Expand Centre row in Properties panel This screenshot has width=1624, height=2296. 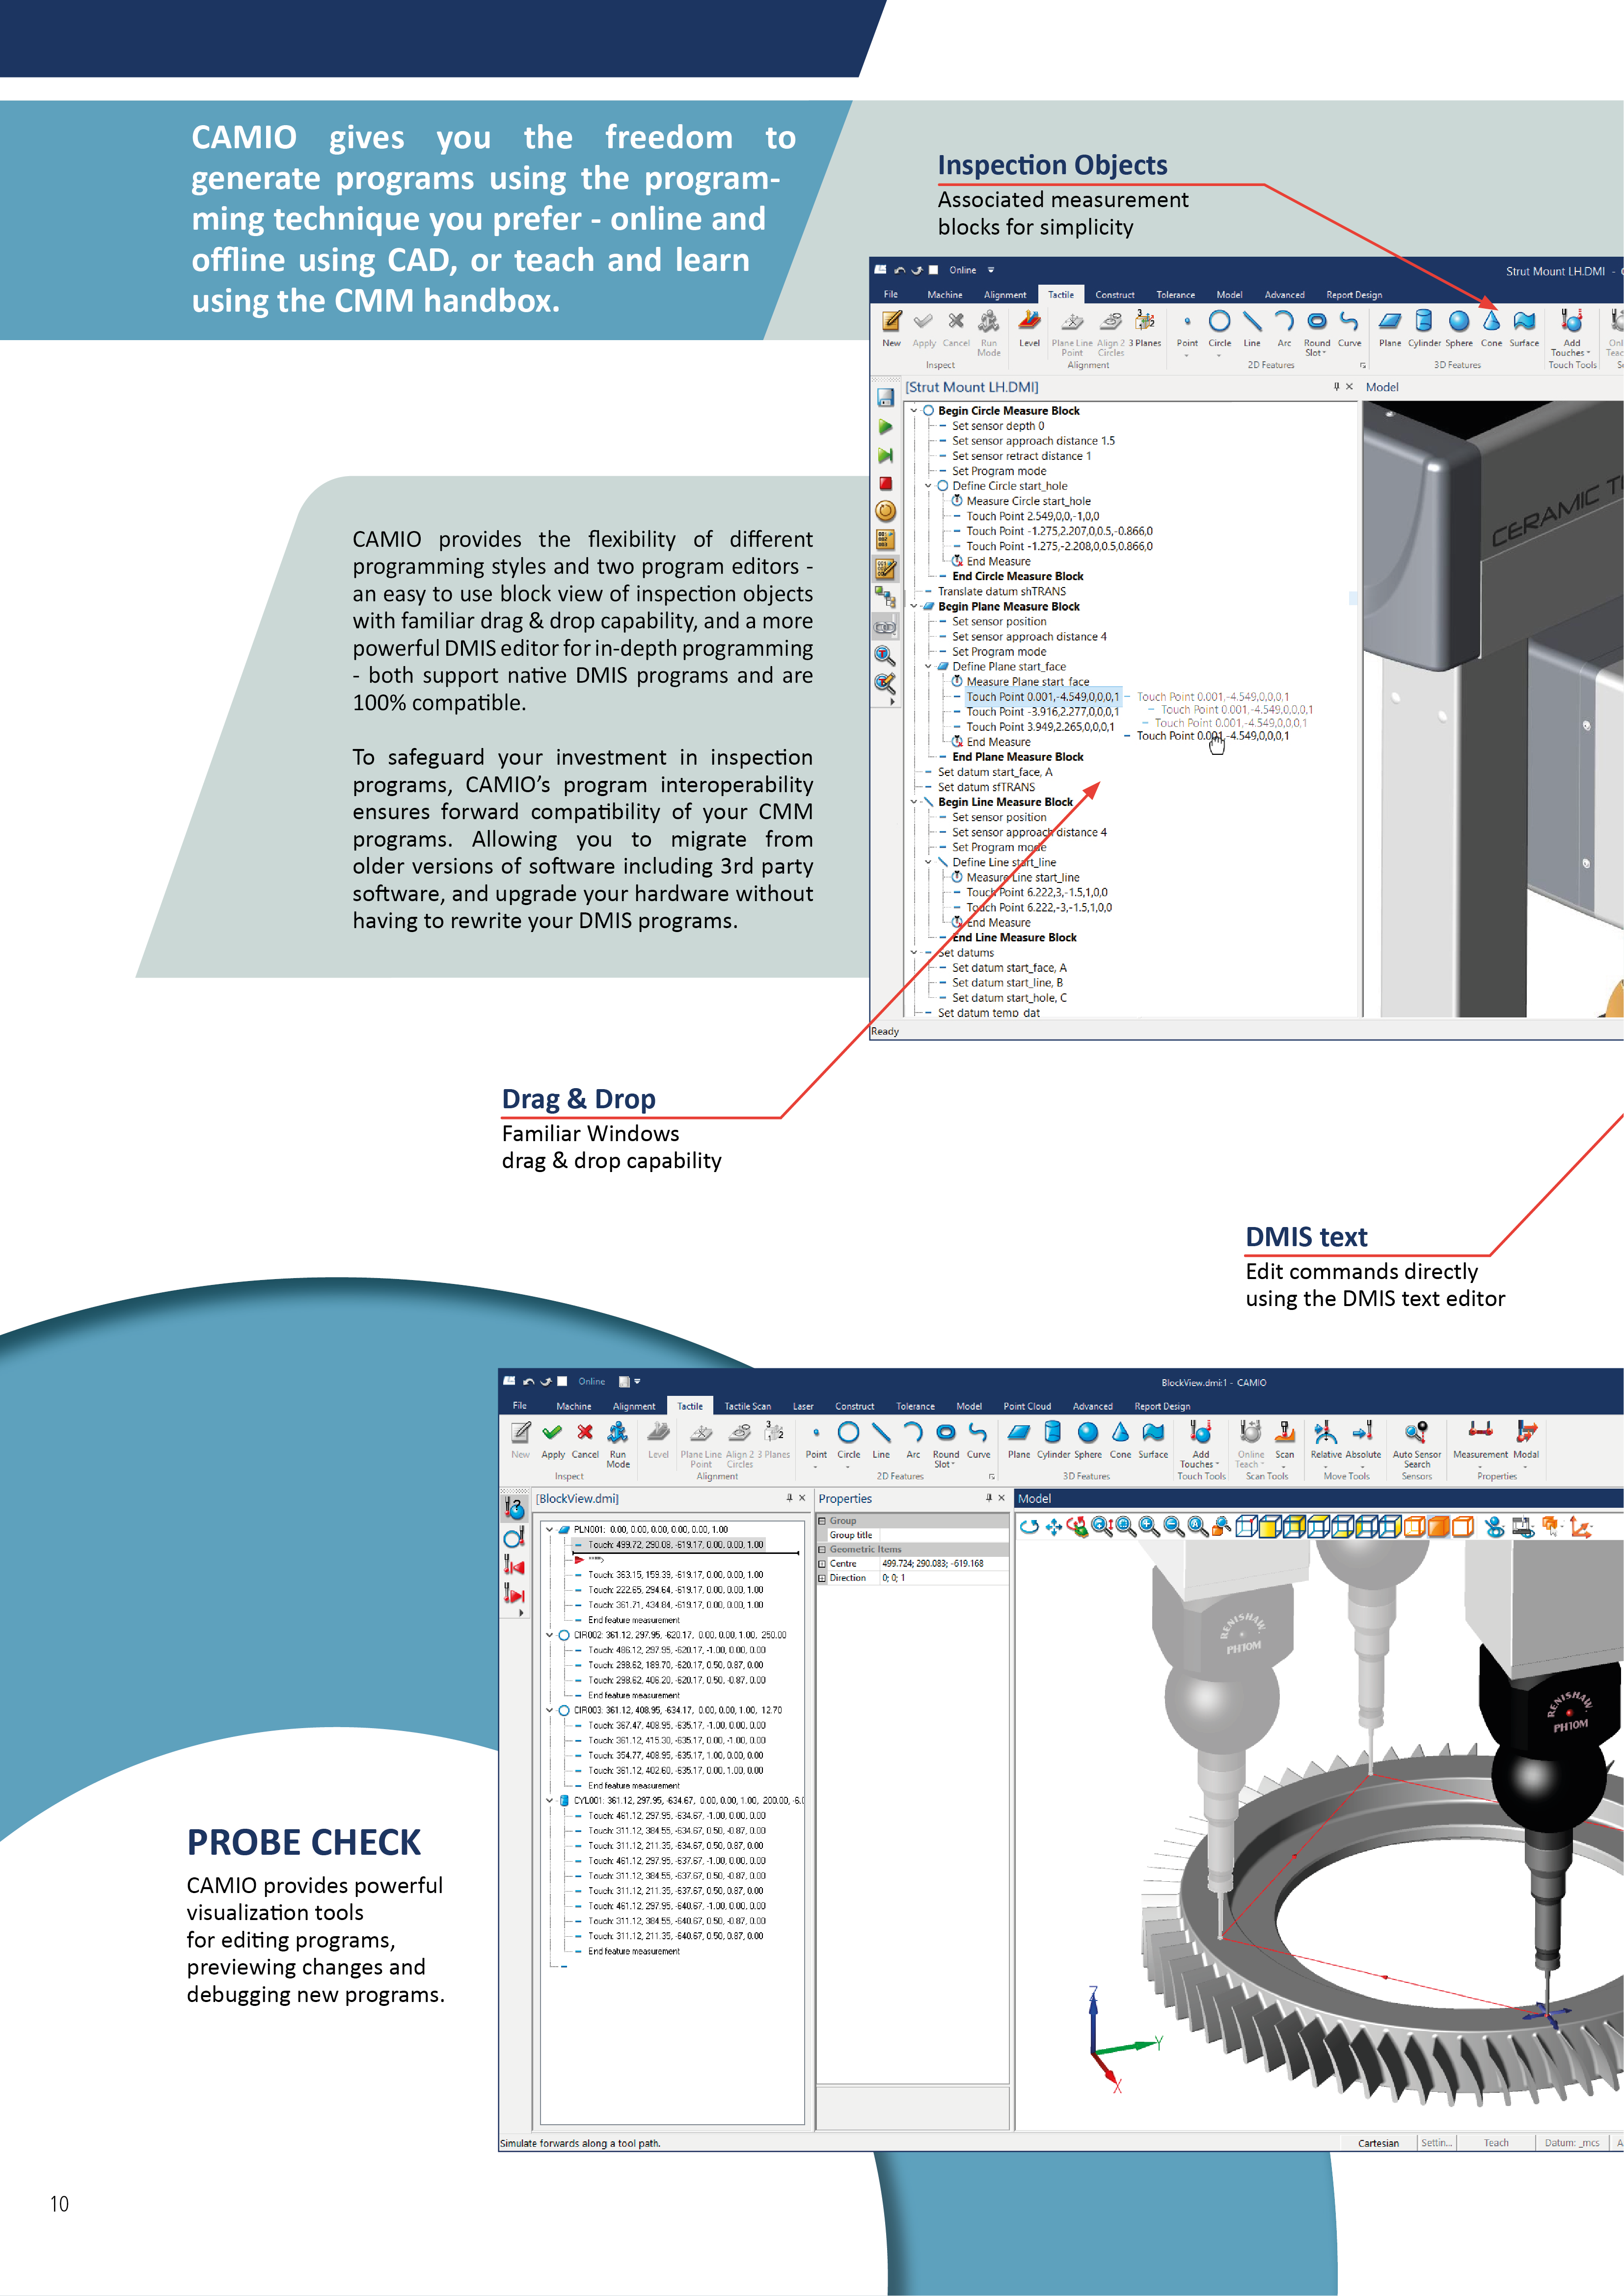822,1563
